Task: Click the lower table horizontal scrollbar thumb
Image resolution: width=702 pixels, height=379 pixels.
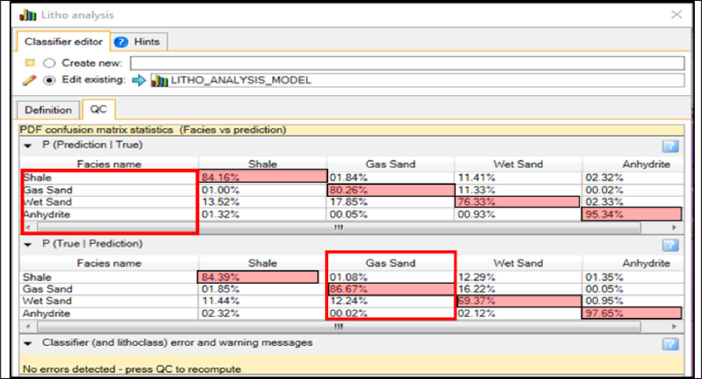Action: pos(339,327)
